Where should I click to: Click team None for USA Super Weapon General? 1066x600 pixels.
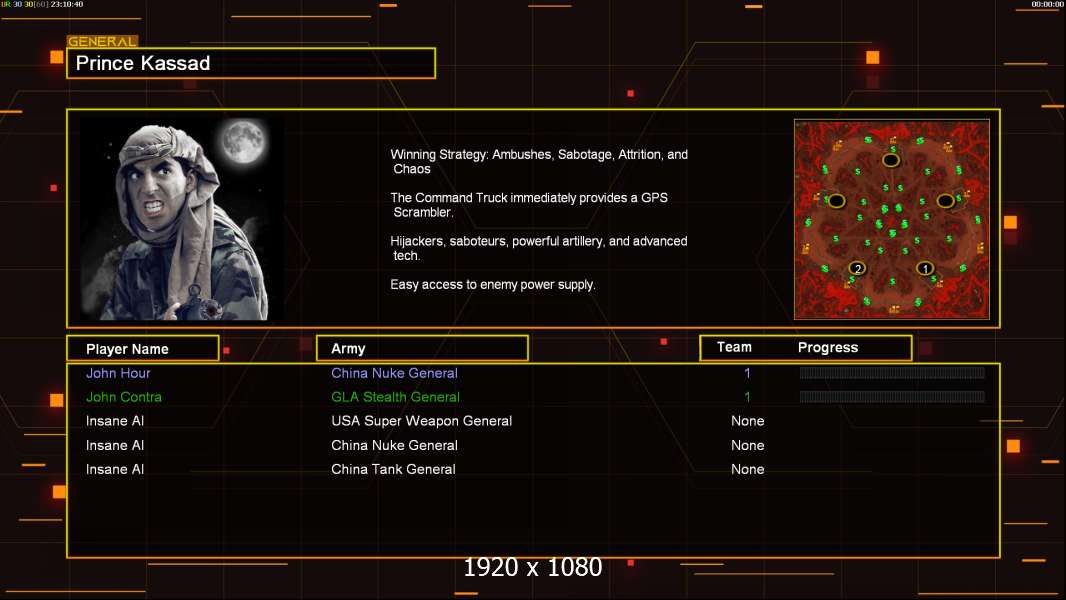coord(747,421)
